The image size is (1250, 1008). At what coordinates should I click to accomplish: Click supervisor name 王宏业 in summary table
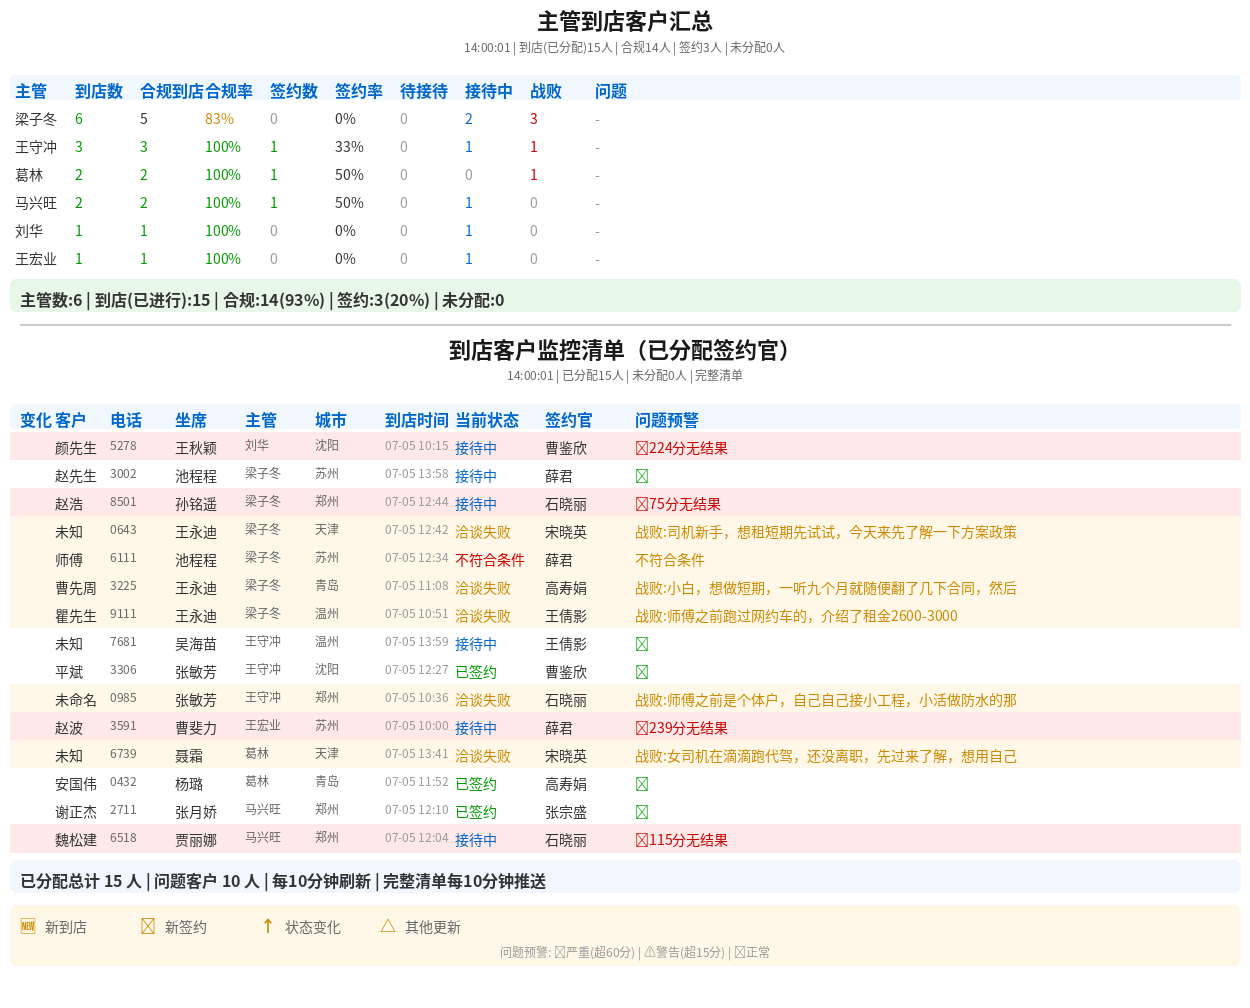[x=36, y=259]
